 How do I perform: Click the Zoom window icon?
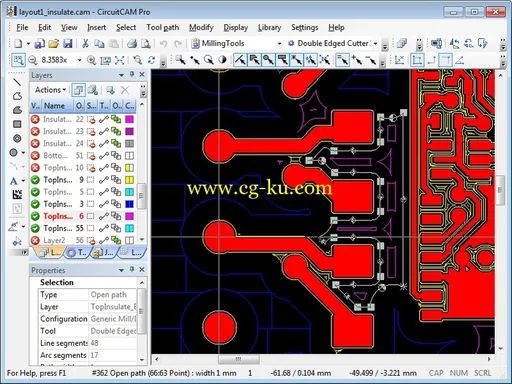point(18,60)
